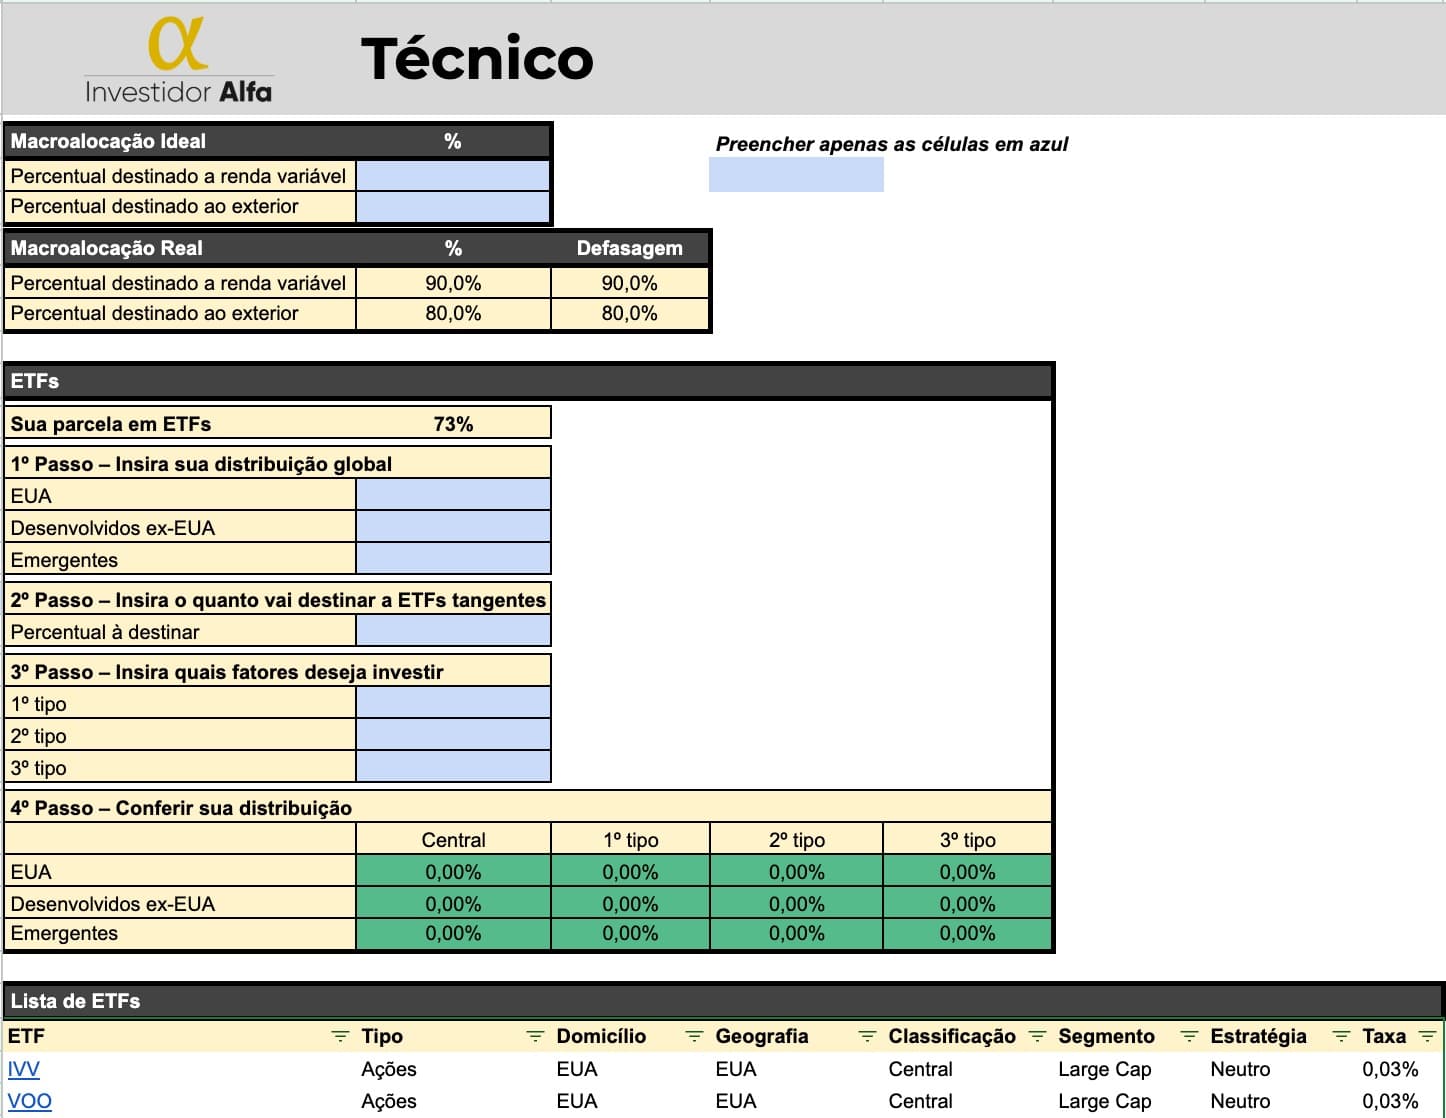The image size is (1446, 1118).
Task: Open the Tipo column filter icon
Action: pos(535,1037)
